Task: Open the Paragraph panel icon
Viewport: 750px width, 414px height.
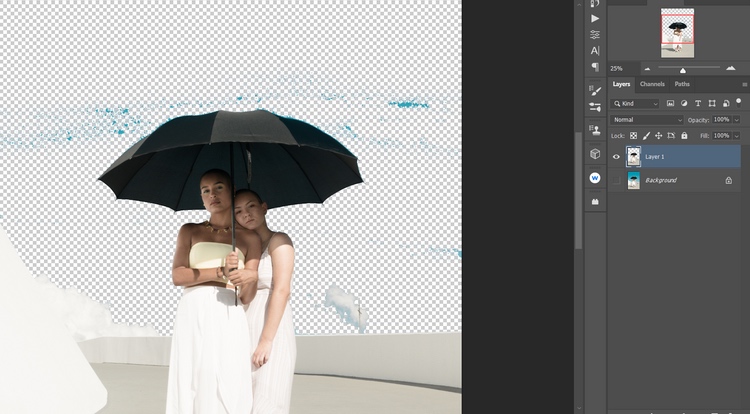Action: (x=595, y=67)
